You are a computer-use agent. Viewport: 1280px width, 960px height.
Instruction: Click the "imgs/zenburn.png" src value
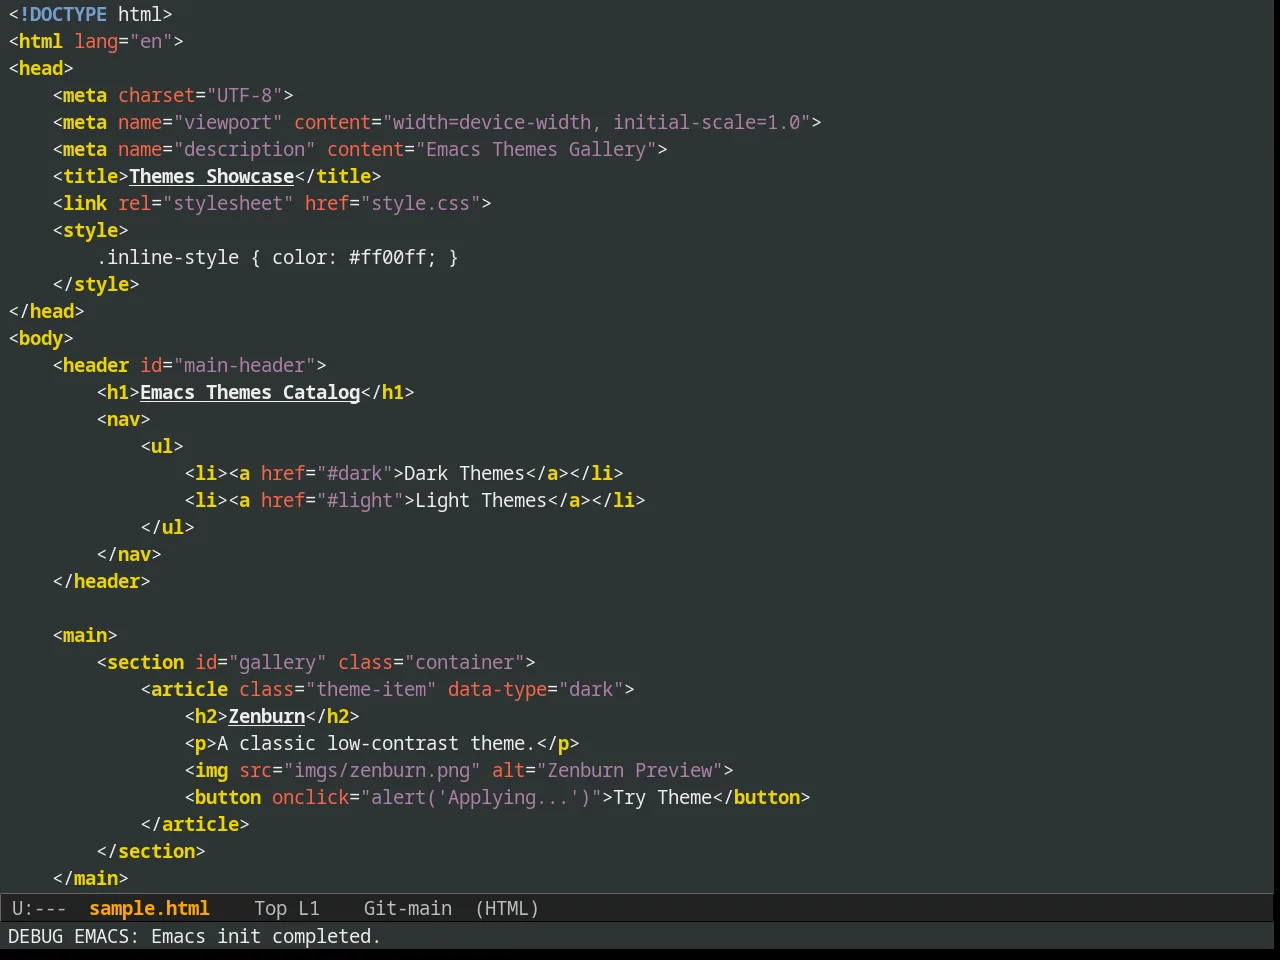[382, 770]
